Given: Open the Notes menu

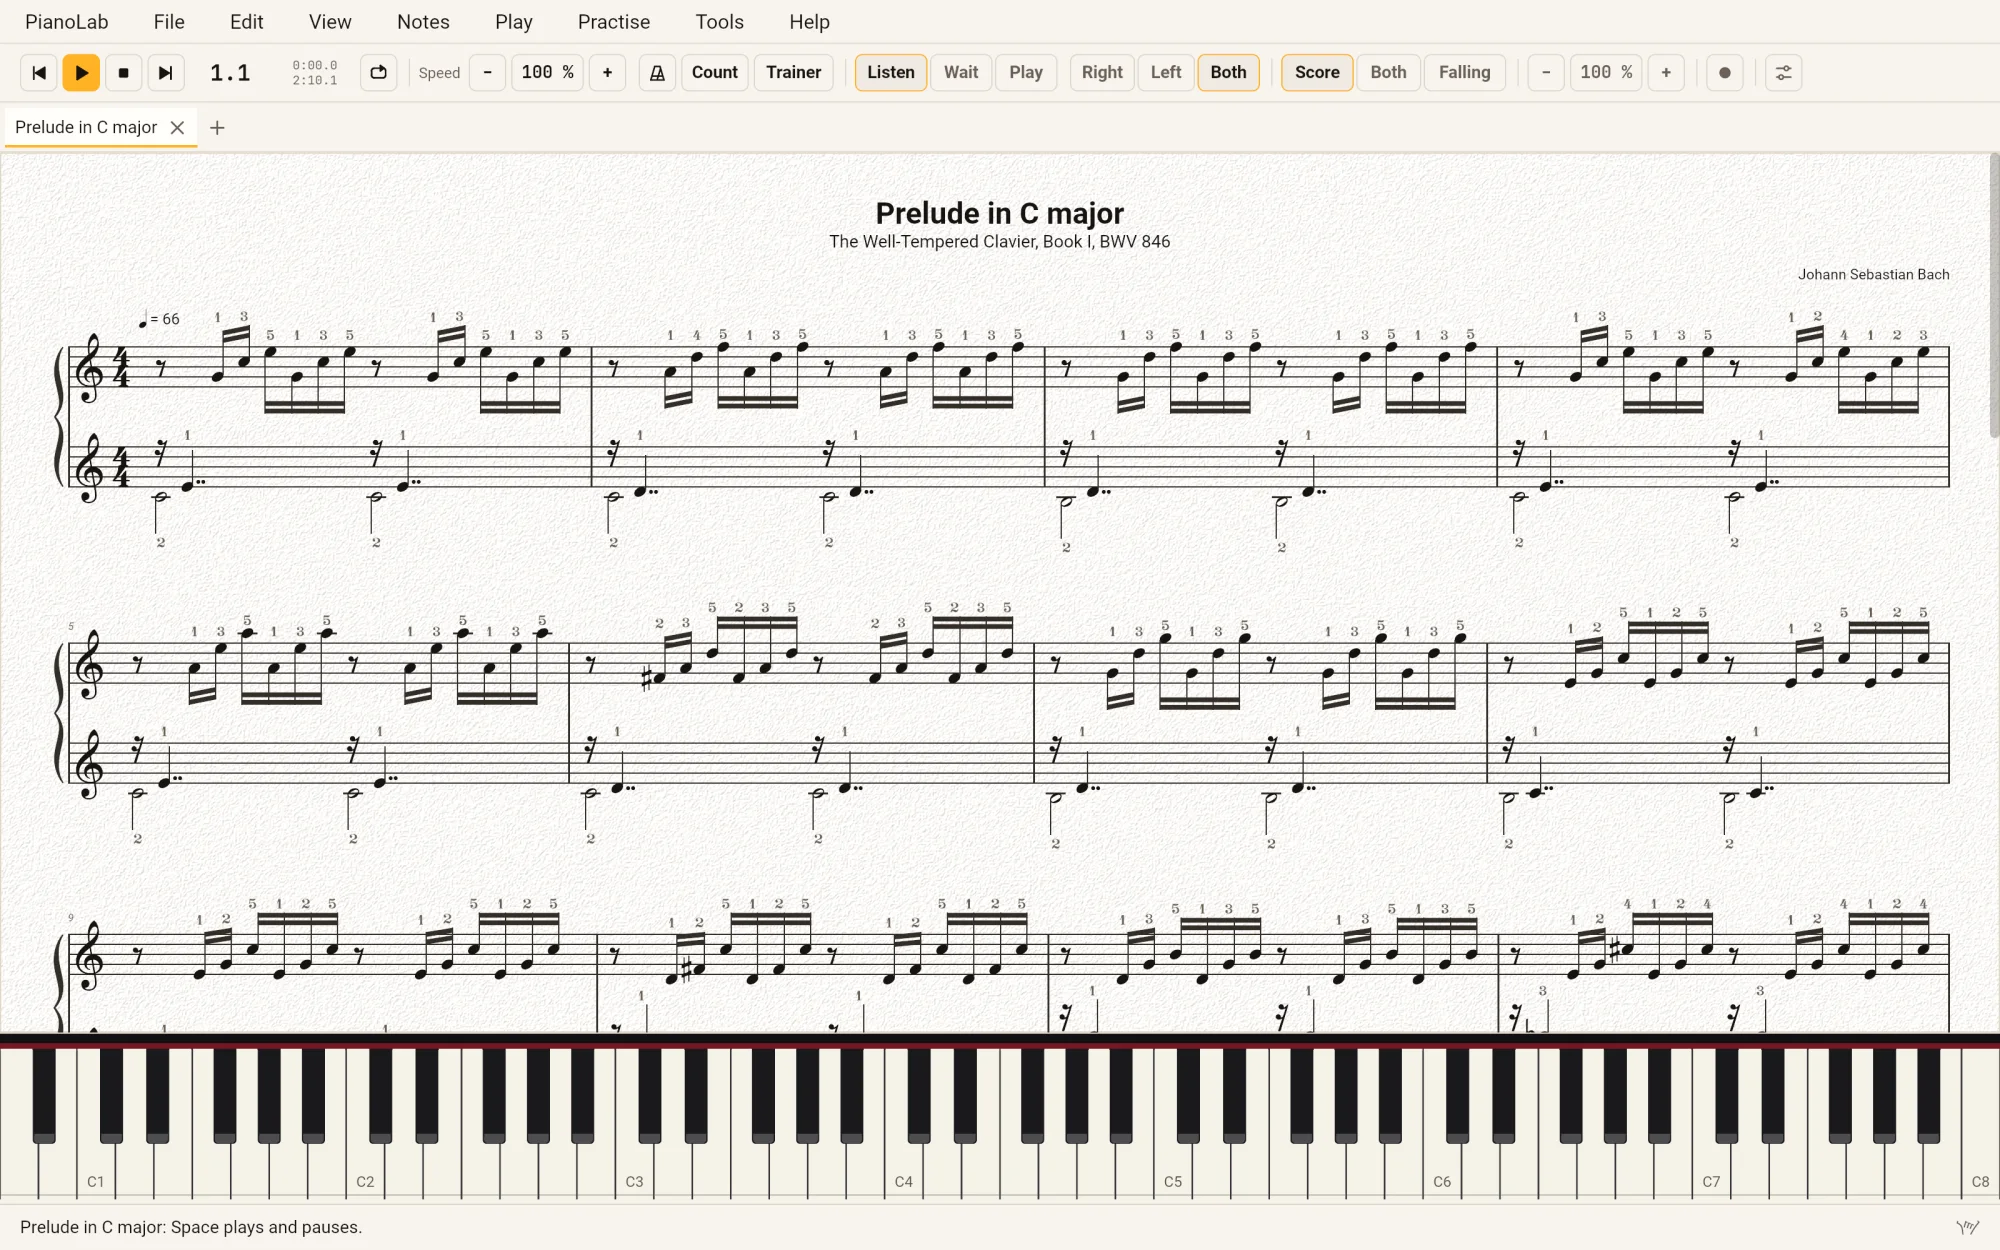Looking at the screenshot, I should (x=423, y=22).
